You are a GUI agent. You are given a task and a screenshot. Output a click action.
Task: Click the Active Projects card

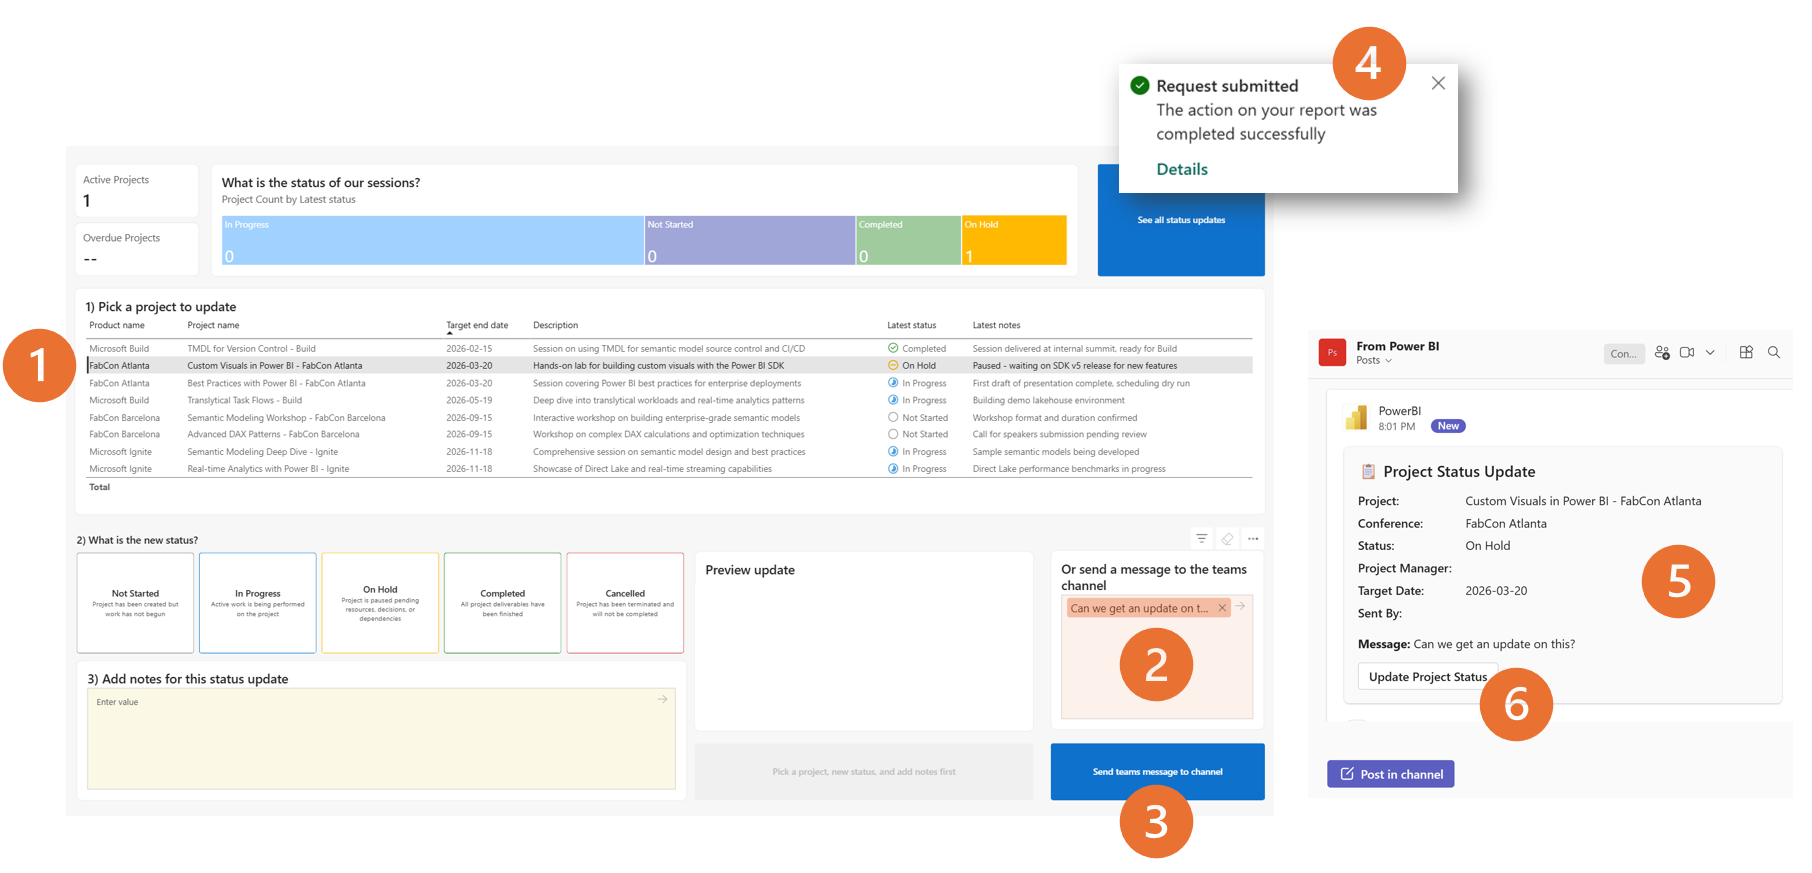tap(137, 191)
